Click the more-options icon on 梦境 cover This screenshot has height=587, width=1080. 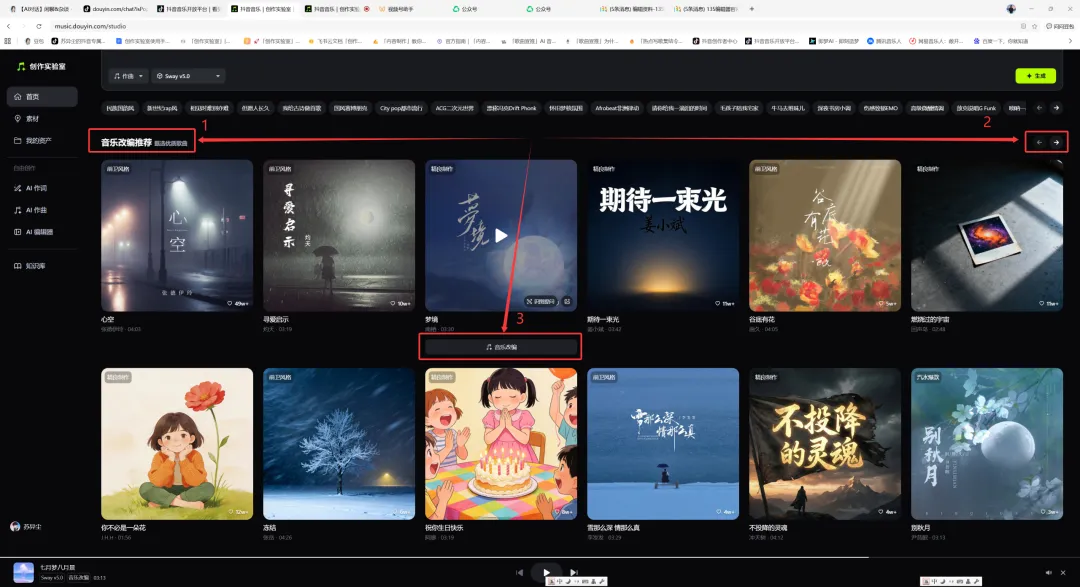point(567,301)
